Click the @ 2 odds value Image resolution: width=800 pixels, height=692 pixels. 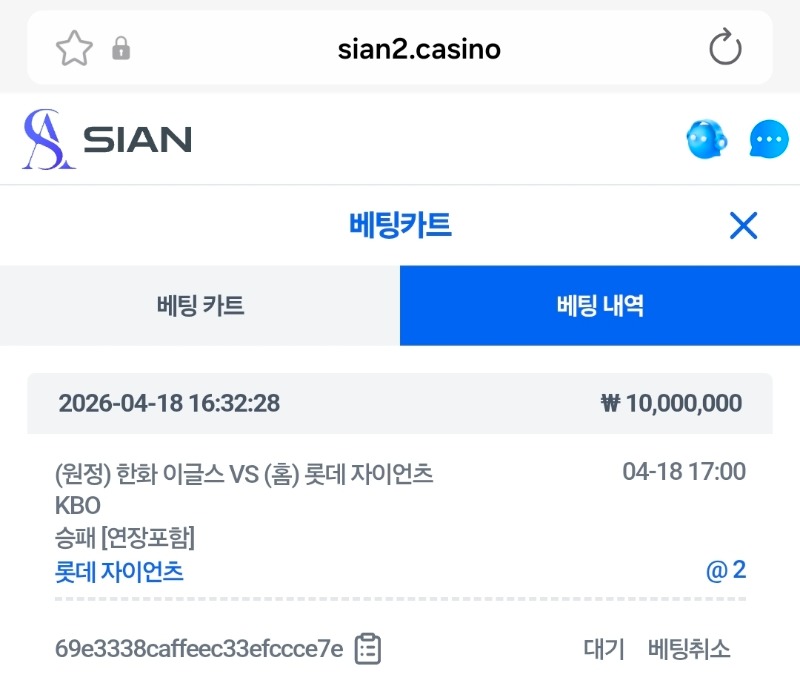[727, 571]
